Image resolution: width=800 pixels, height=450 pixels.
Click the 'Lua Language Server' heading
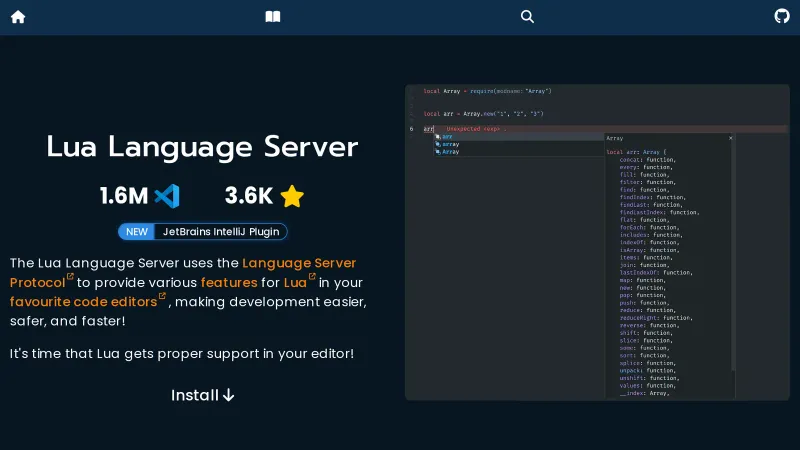tap(202, 147)
